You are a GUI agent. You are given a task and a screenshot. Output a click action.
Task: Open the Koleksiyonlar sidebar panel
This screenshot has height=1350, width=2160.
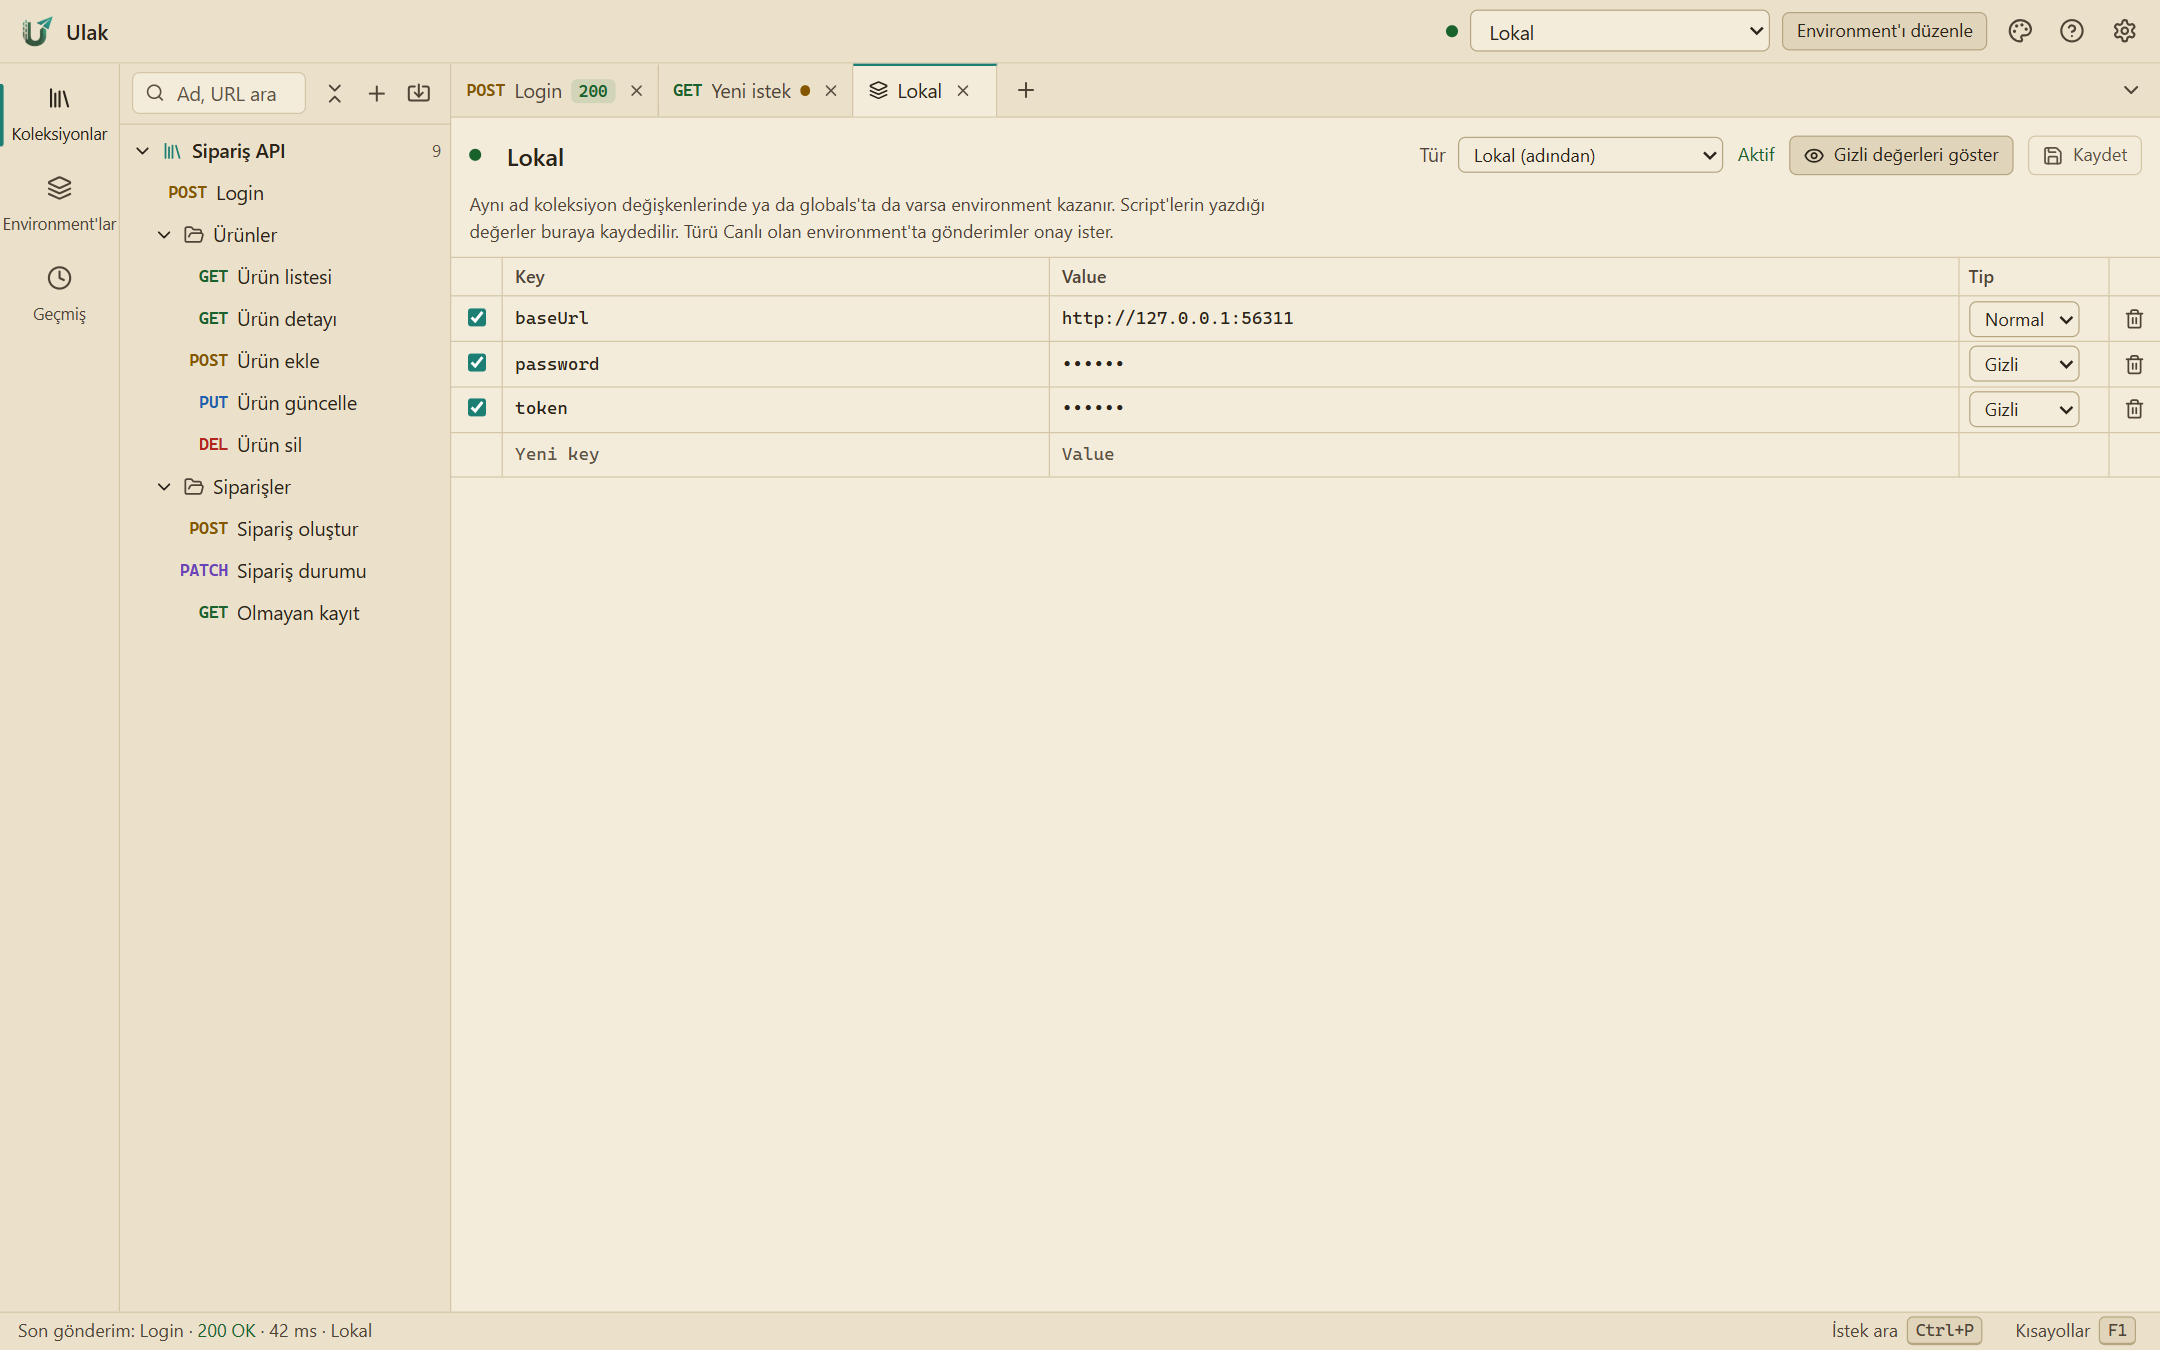(59, 114)
